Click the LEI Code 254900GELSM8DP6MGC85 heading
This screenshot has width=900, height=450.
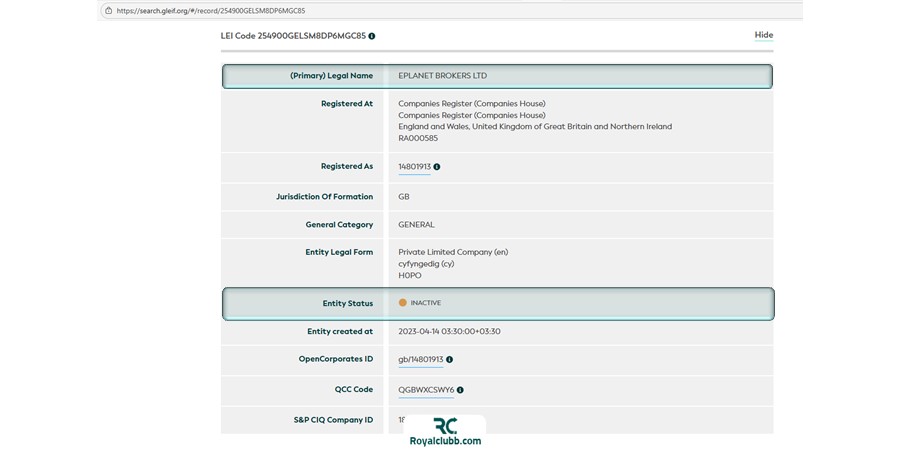click(292, 36)
